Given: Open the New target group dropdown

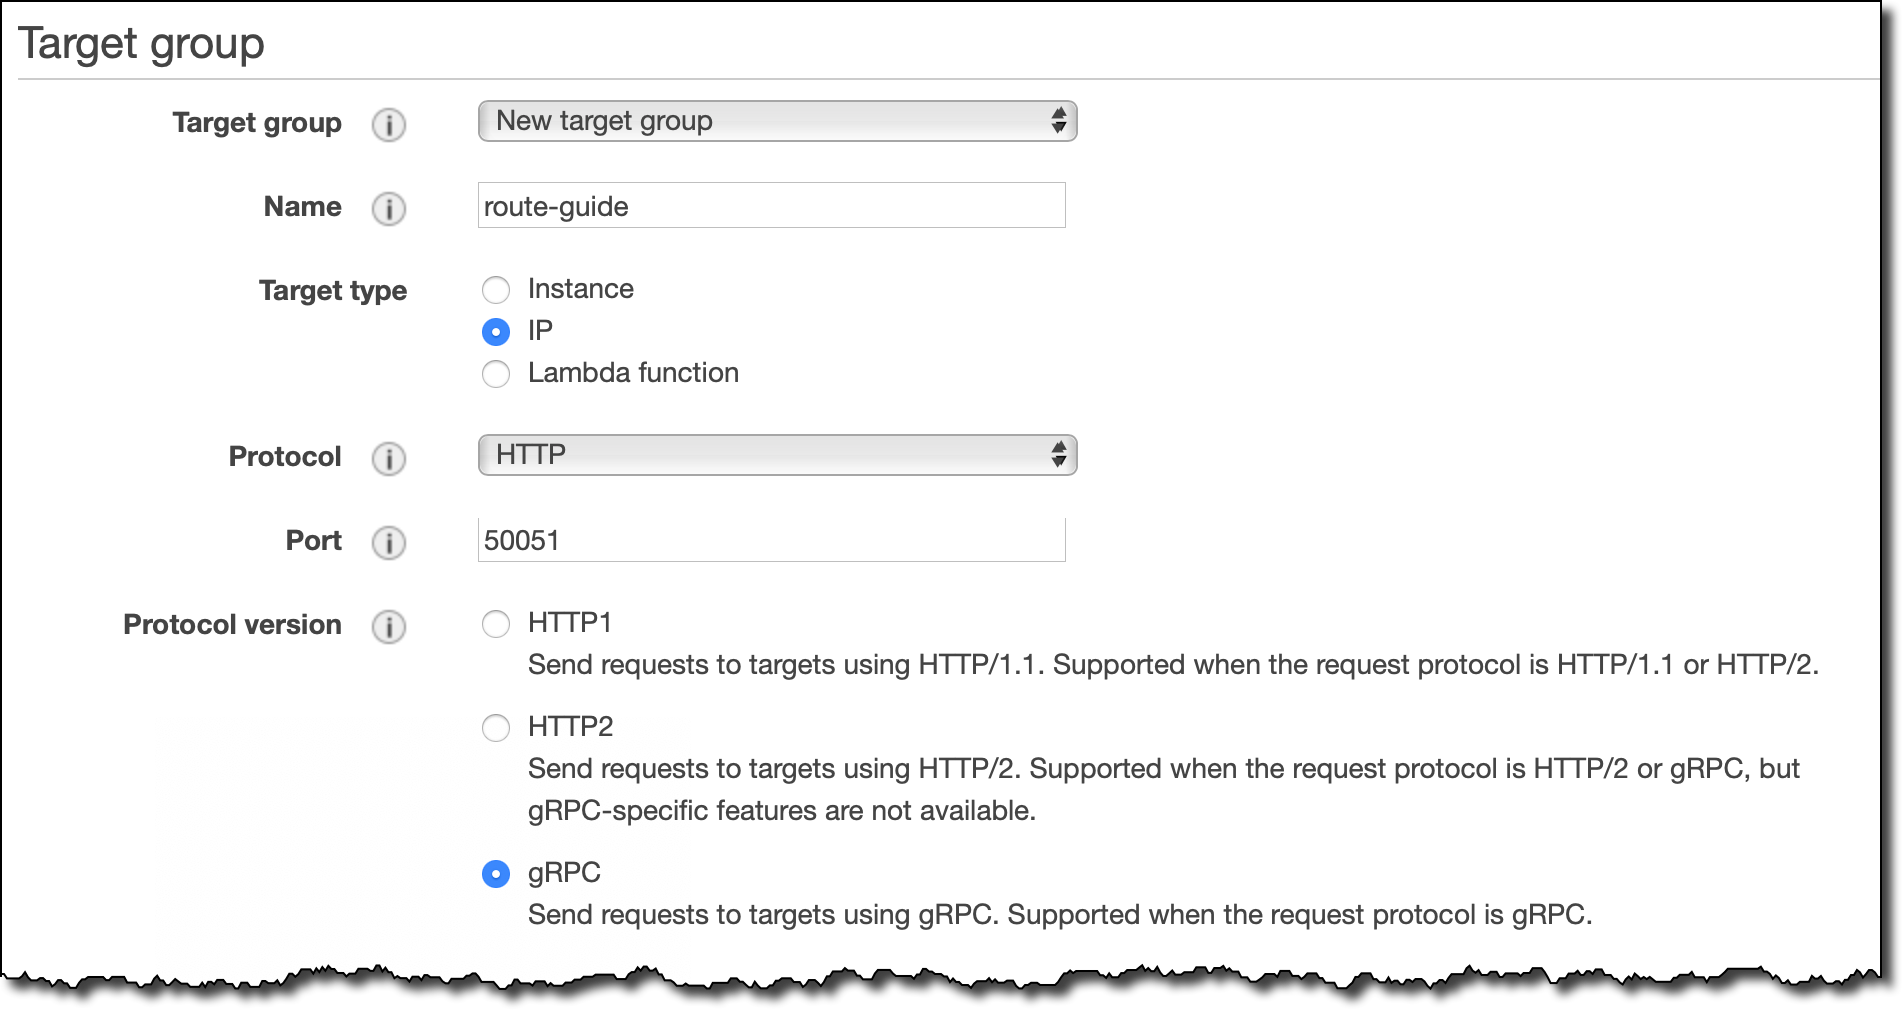Looking at the screenshot, I should tap(777, 121).
